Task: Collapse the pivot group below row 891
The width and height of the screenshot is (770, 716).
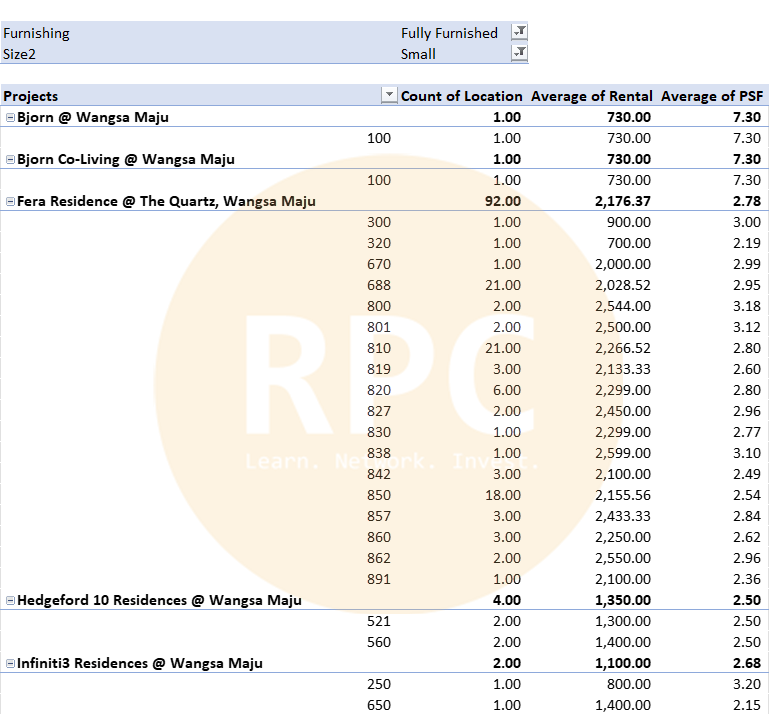Action: click(10, 600)
